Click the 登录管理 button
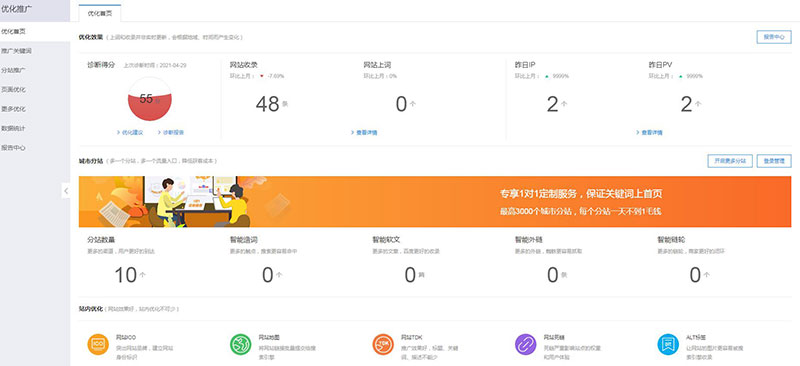This screenshot has height=366, width=800. [774, 161]
